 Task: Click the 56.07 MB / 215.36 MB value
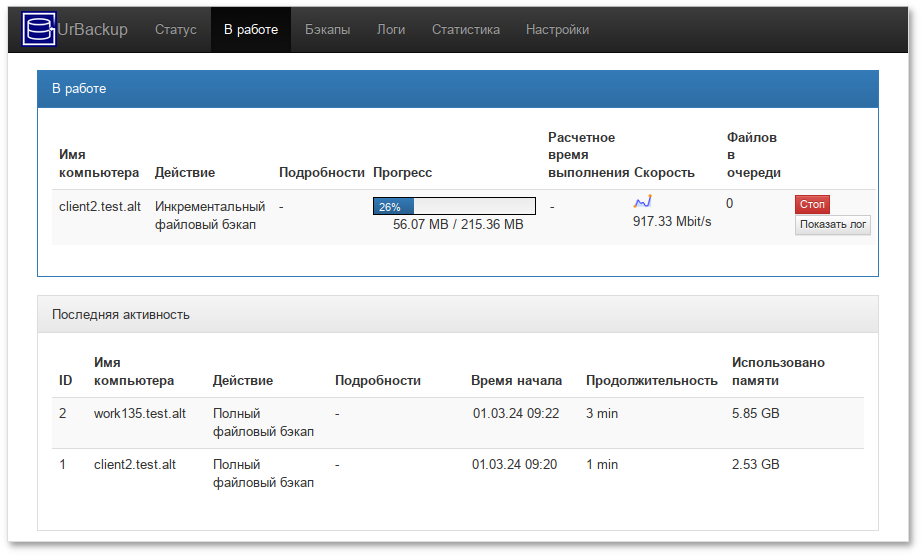(458, 225)
